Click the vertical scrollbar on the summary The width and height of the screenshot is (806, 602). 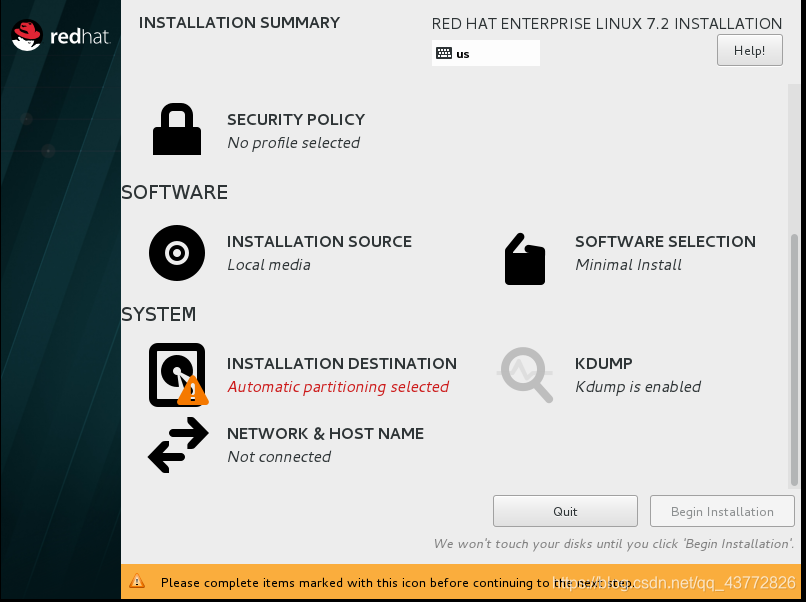[x=794, y=360]
